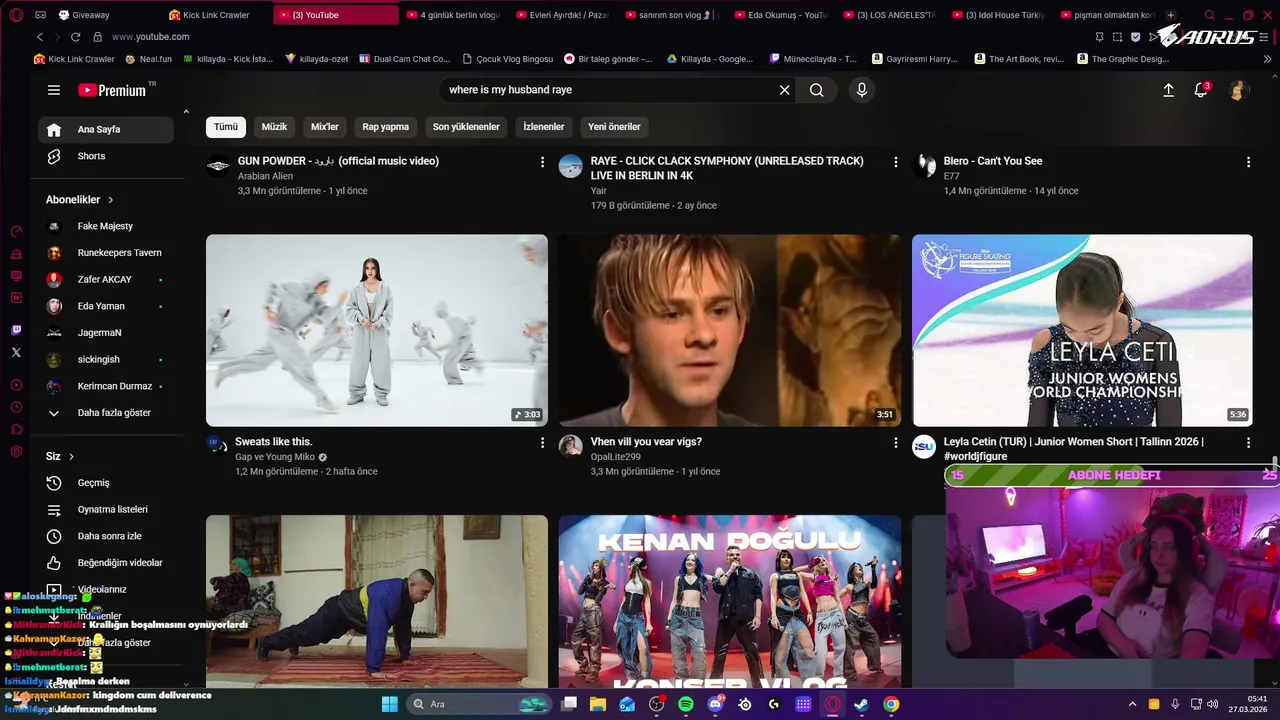Image resolution: width=1280 pixels, height=720 pixels.
Task: Go to Ana Sayfa in the sidebar
Action: [105, 130]
